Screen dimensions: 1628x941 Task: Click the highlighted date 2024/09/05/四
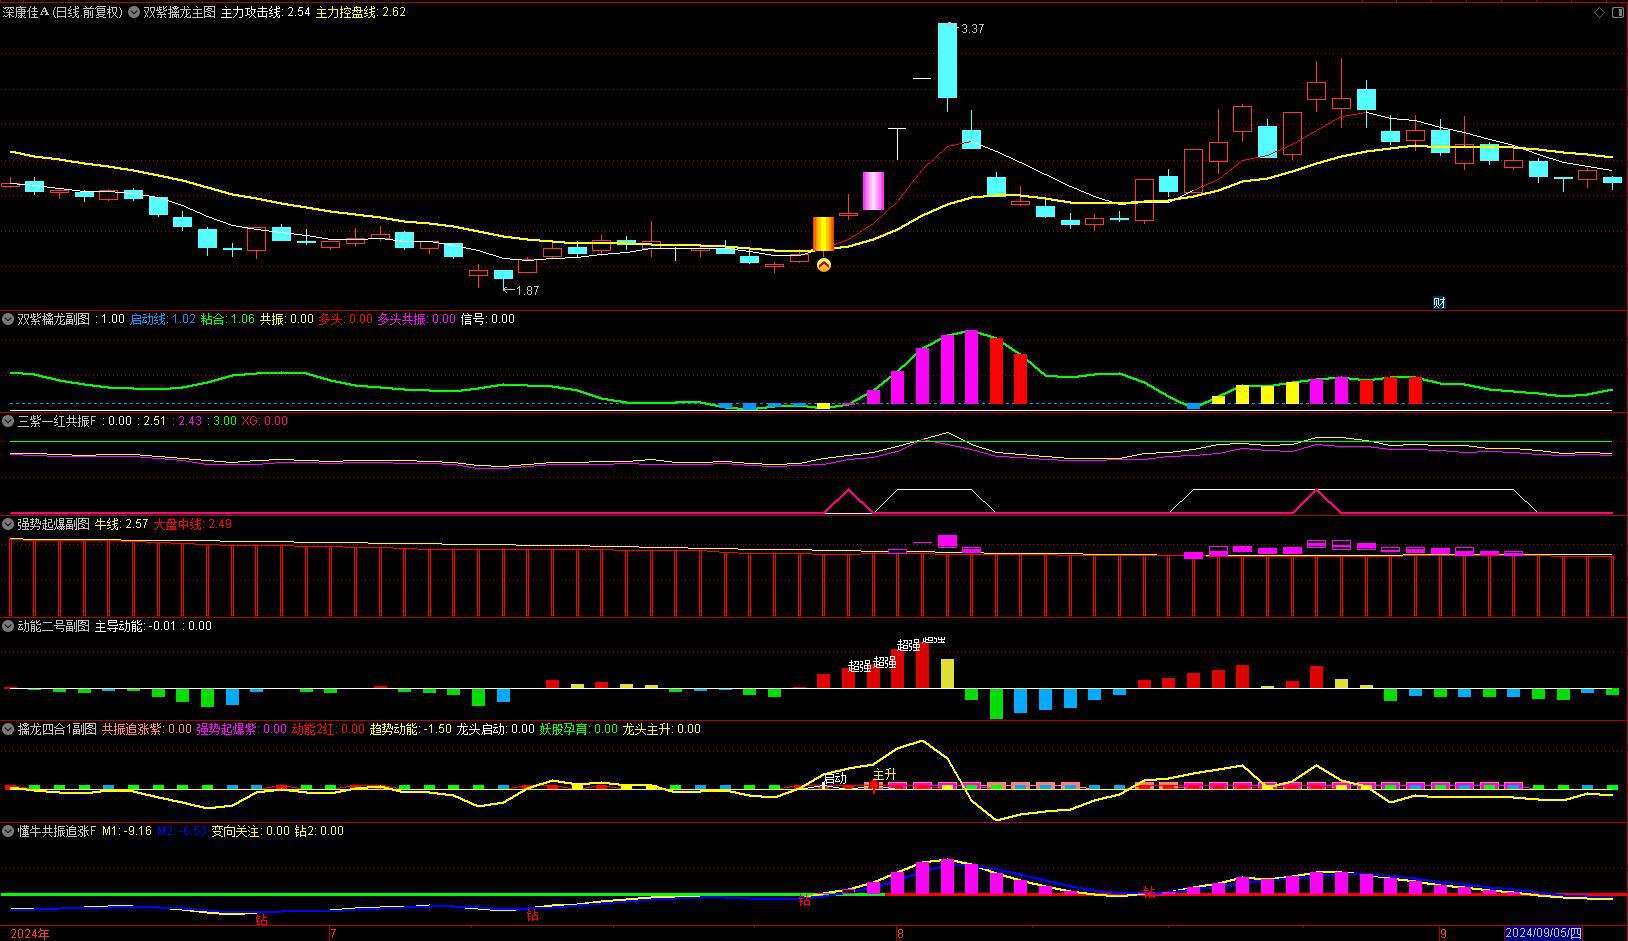click(x=1544, y=933)
